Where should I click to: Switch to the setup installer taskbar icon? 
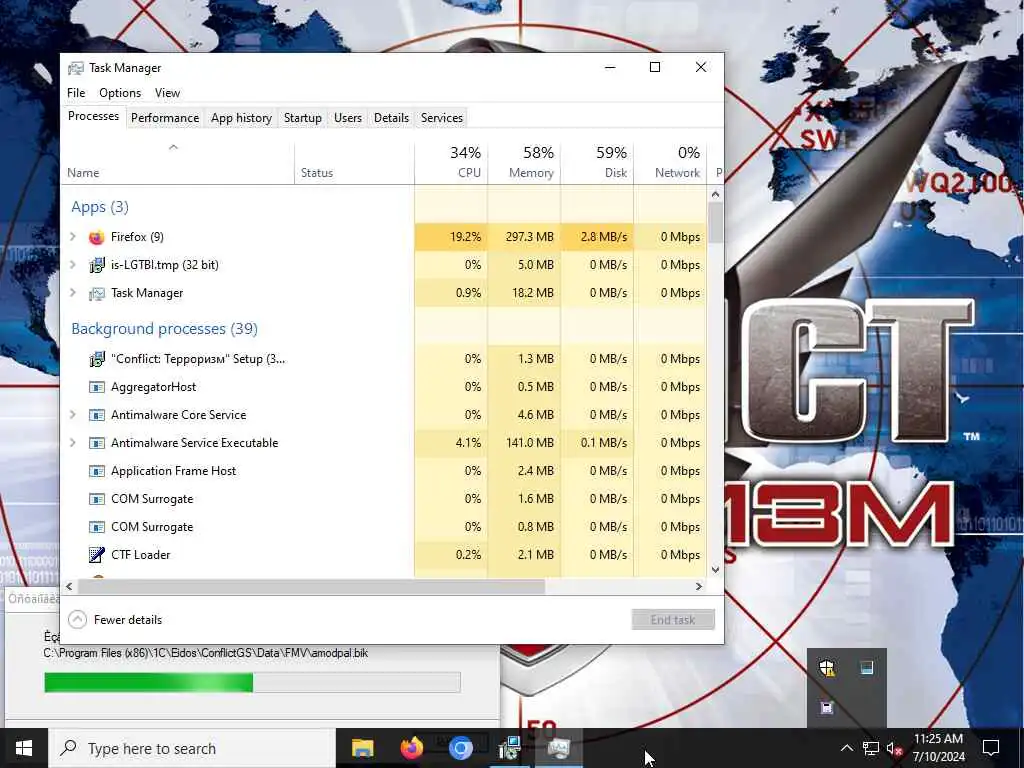pos(509,748)
